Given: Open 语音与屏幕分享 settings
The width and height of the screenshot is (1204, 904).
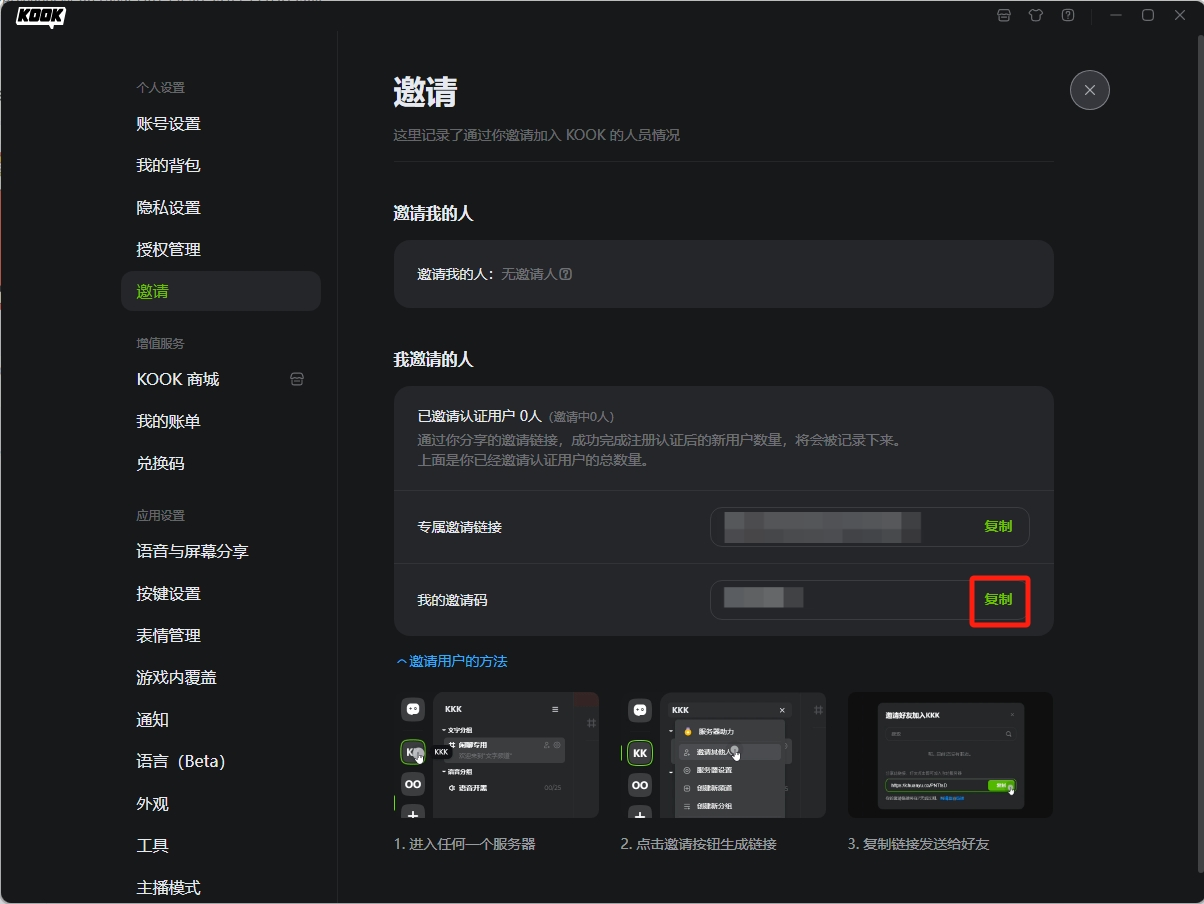Looking at the screenshot, I should (221, 551).
